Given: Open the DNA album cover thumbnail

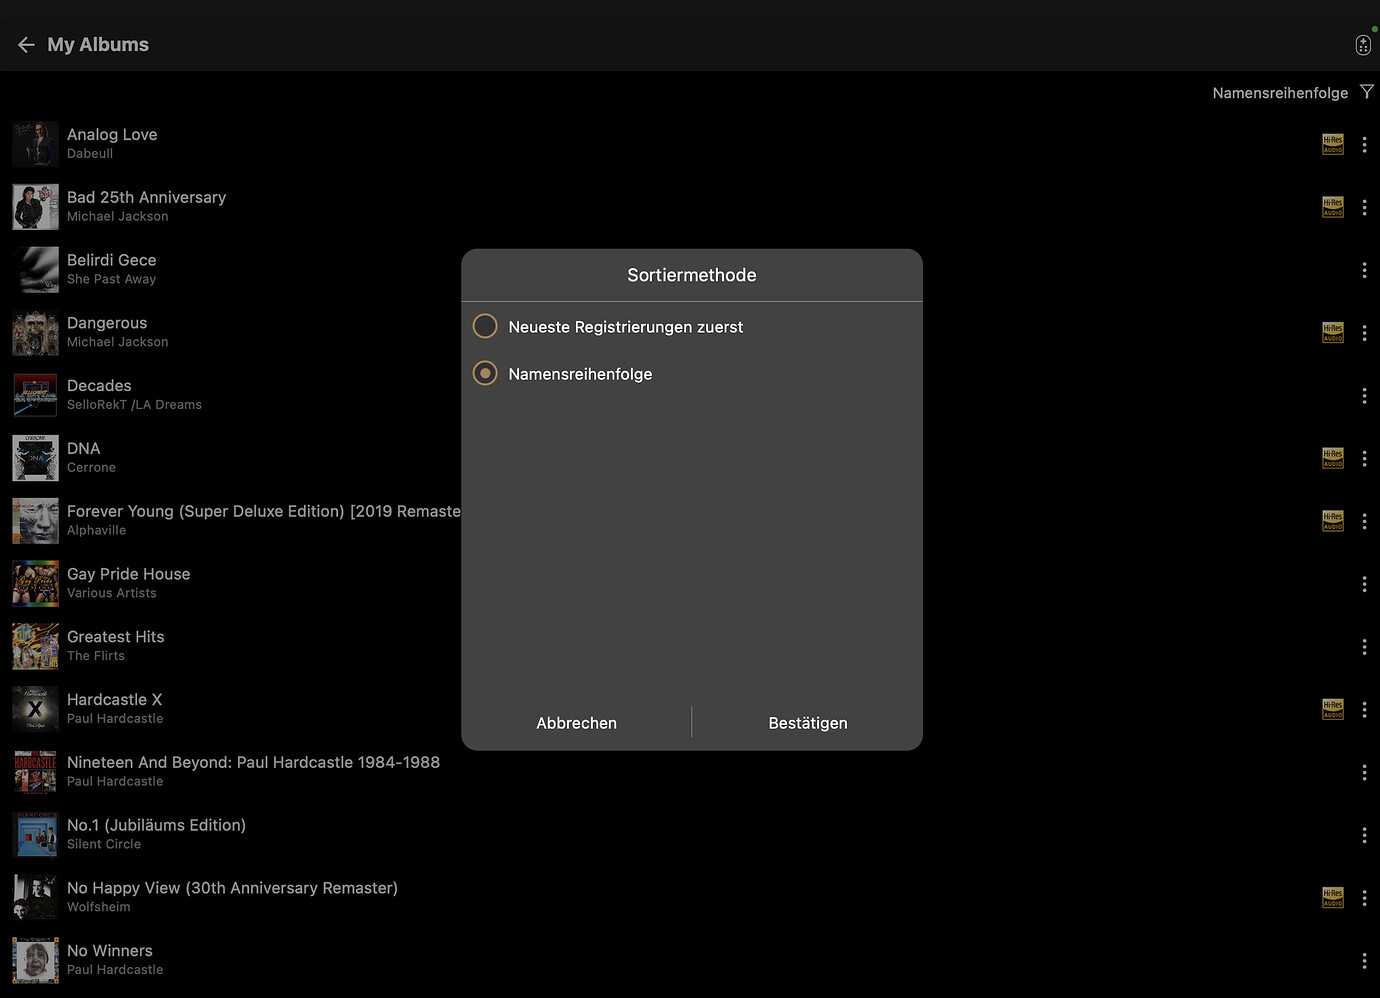Looking at the screenshot, I should point(35,458).
